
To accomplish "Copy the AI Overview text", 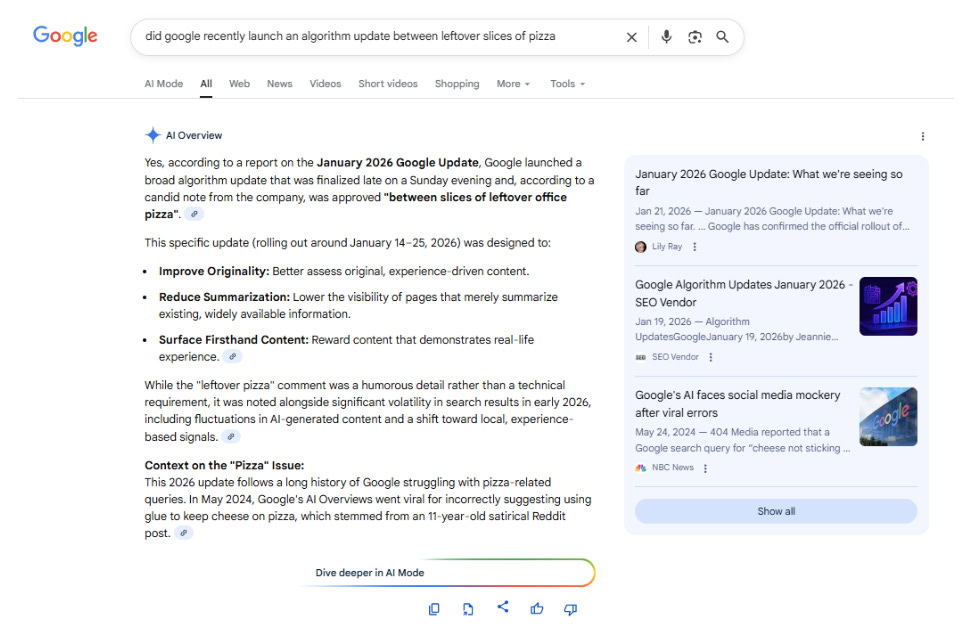I will pyautogui.click(x=434, y=609).
